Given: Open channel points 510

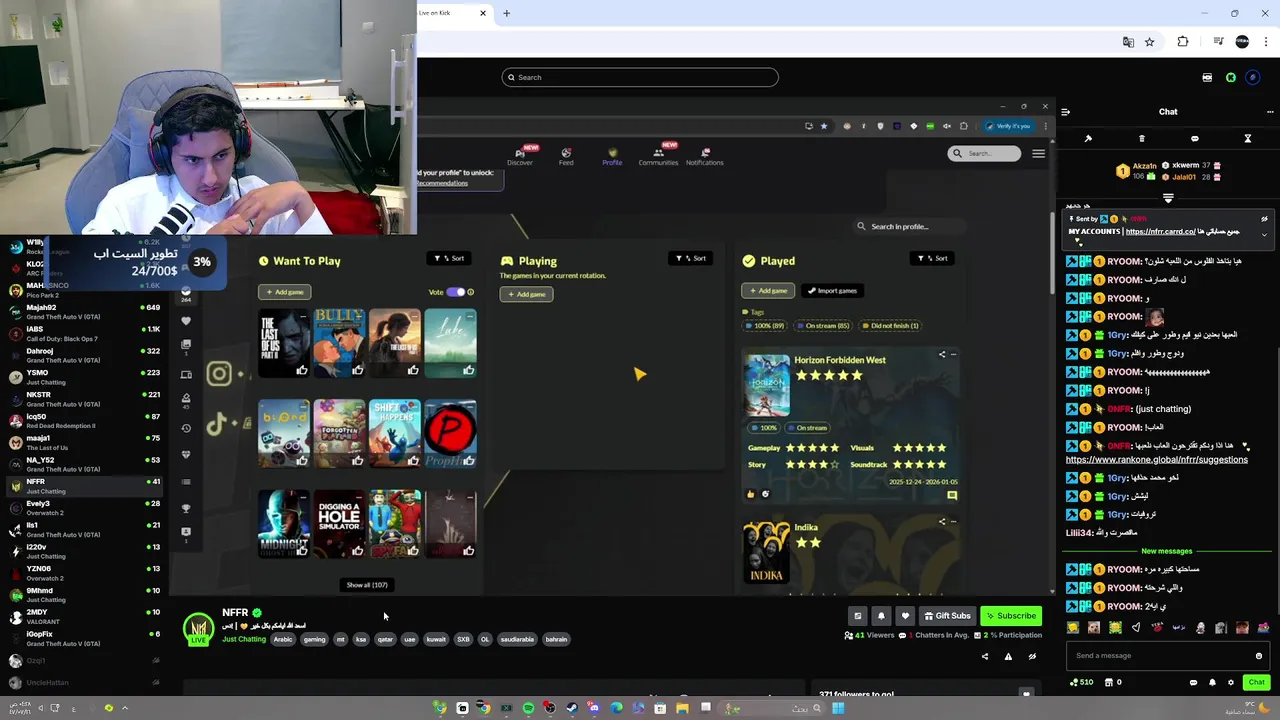Looking at the screenshot, I should point(1082,682).
